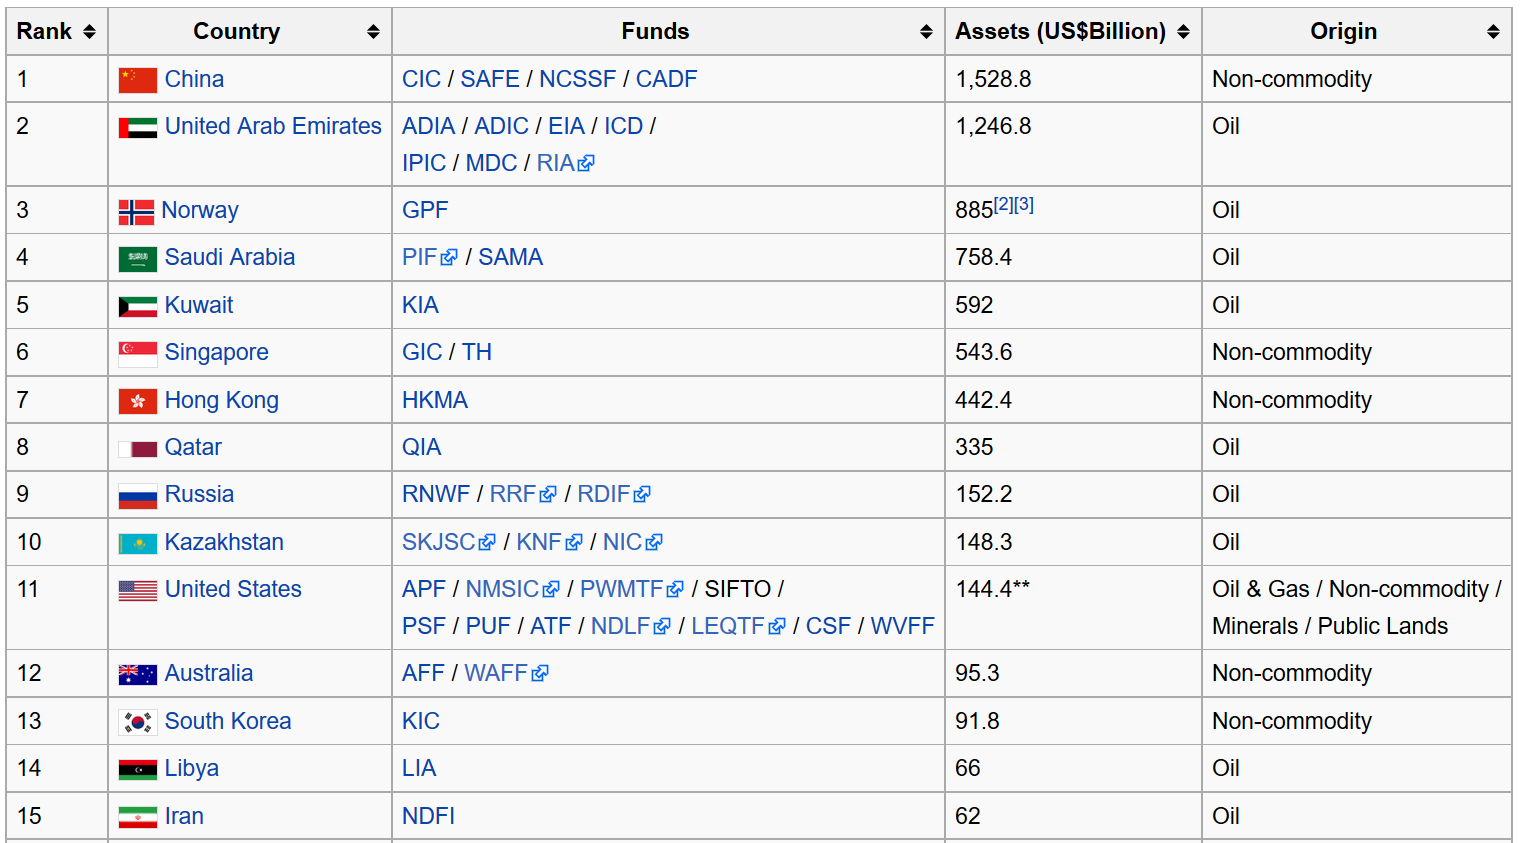The width and height of the screenshot is (1521, 843).
Task: Sort by Assets (US$Billion) column
Action: point(1183,32)
